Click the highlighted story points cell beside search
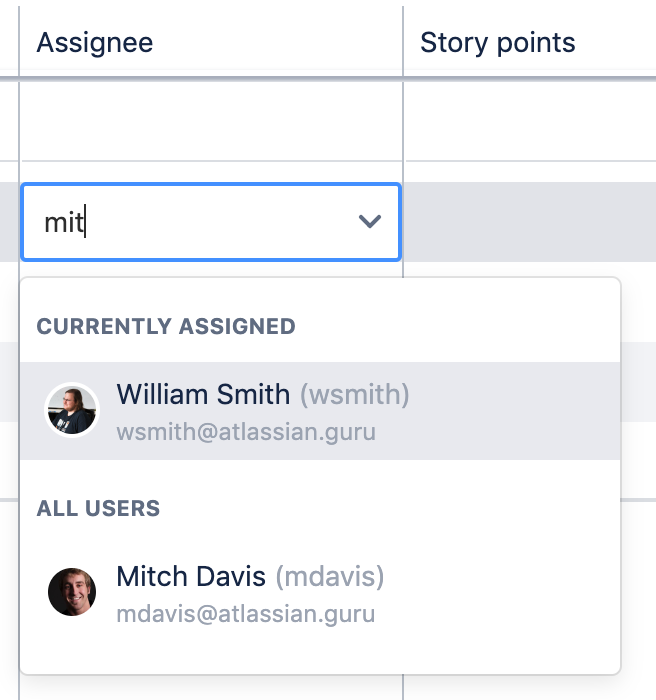The height and width of the screenshot is (700, 656). [x=530, y=222]
